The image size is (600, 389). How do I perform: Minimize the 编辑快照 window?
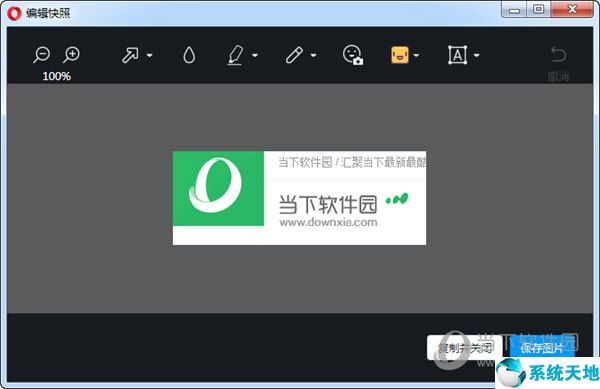(x=514, y=9)
